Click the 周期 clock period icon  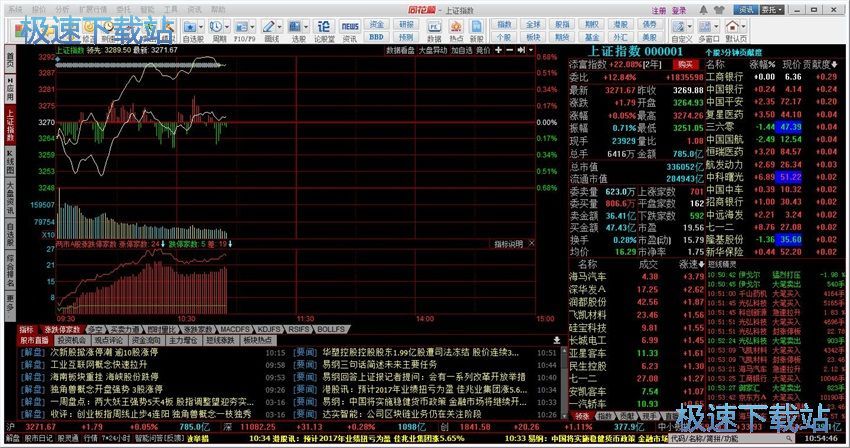pos(216,27)
